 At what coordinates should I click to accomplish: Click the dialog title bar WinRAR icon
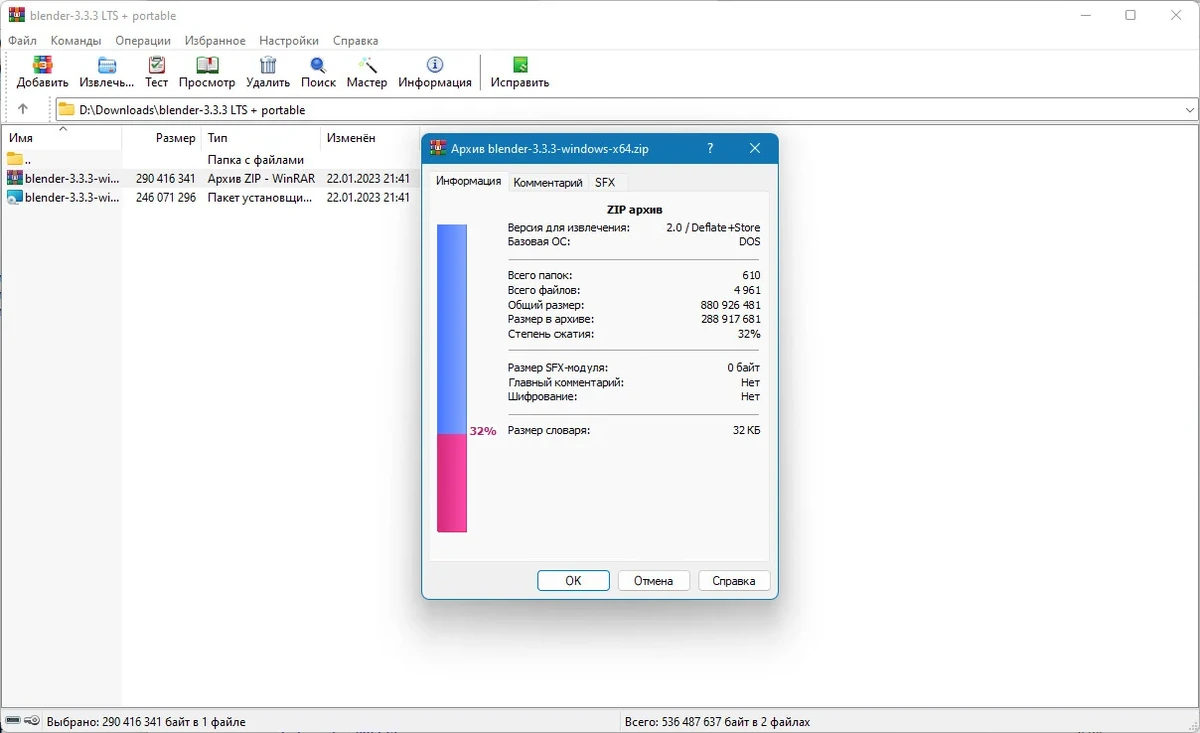(x=438, y=148)
